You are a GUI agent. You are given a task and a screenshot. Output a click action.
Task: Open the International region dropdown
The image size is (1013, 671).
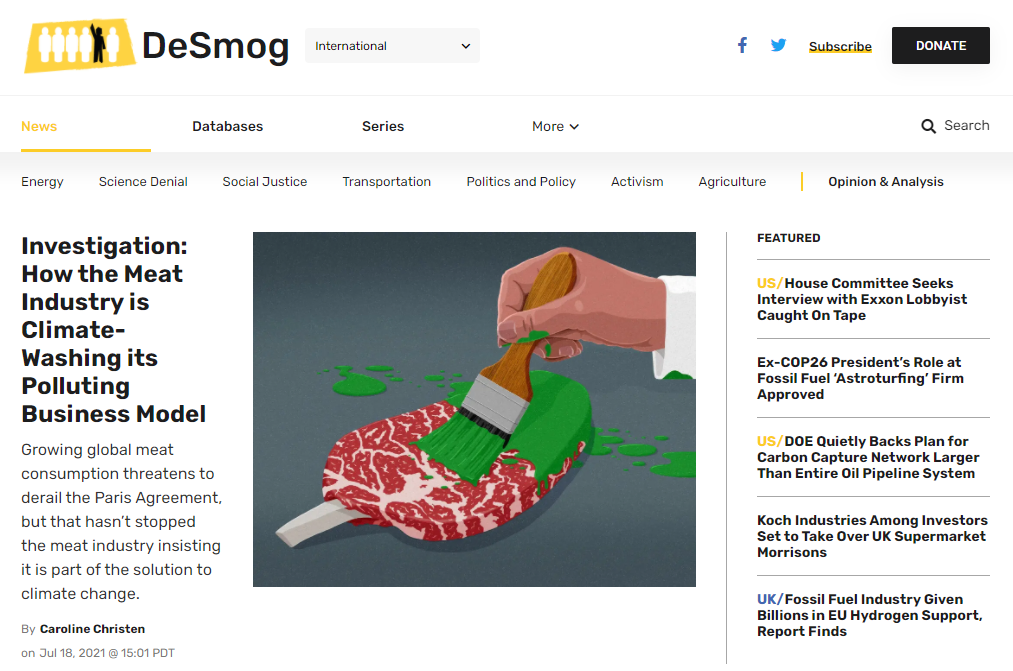(392, 46)
